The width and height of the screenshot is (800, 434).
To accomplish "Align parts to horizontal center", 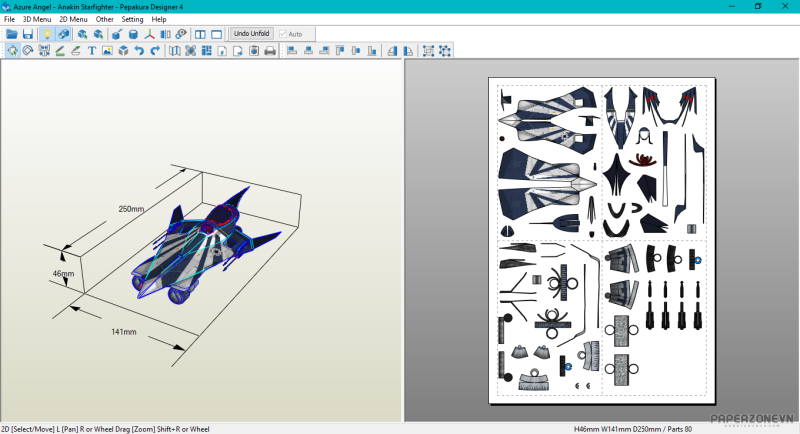I will [x=308, y=50].
